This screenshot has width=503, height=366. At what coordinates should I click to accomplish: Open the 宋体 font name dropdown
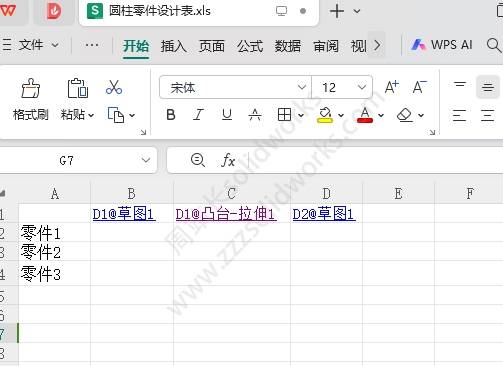(x=302, y=87)
